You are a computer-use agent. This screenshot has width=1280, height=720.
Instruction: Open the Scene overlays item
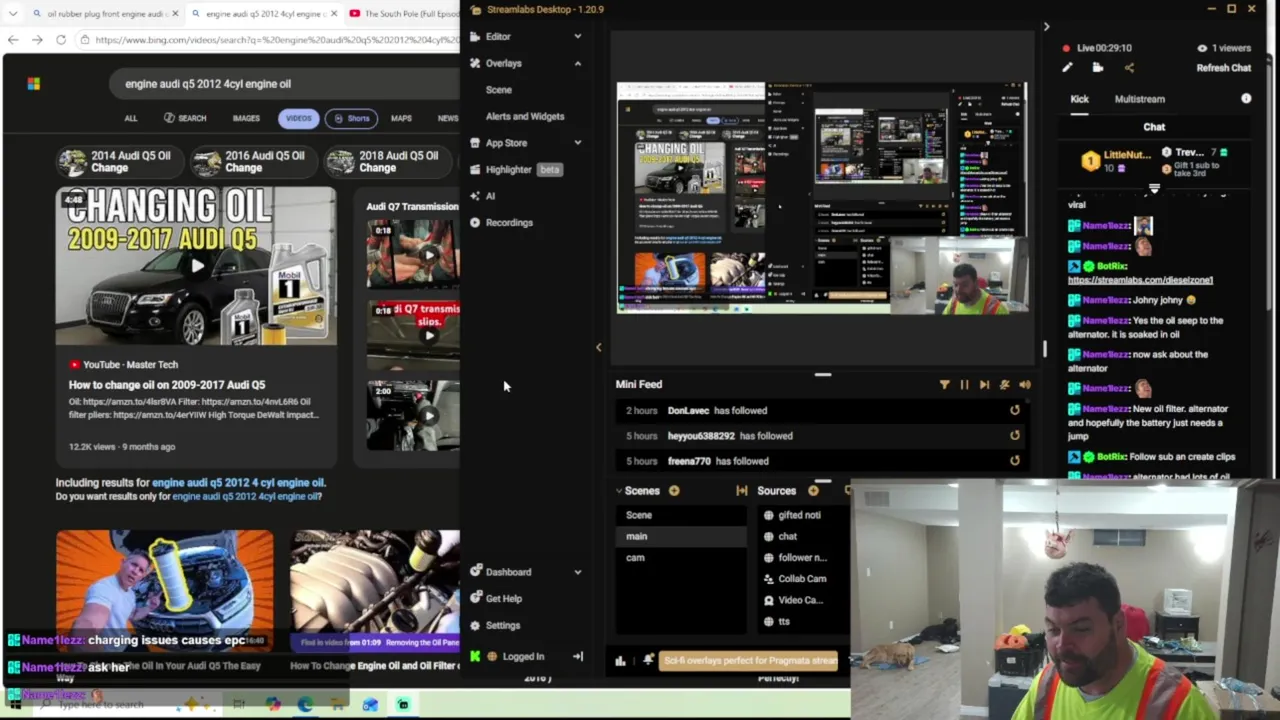(498, 90)
